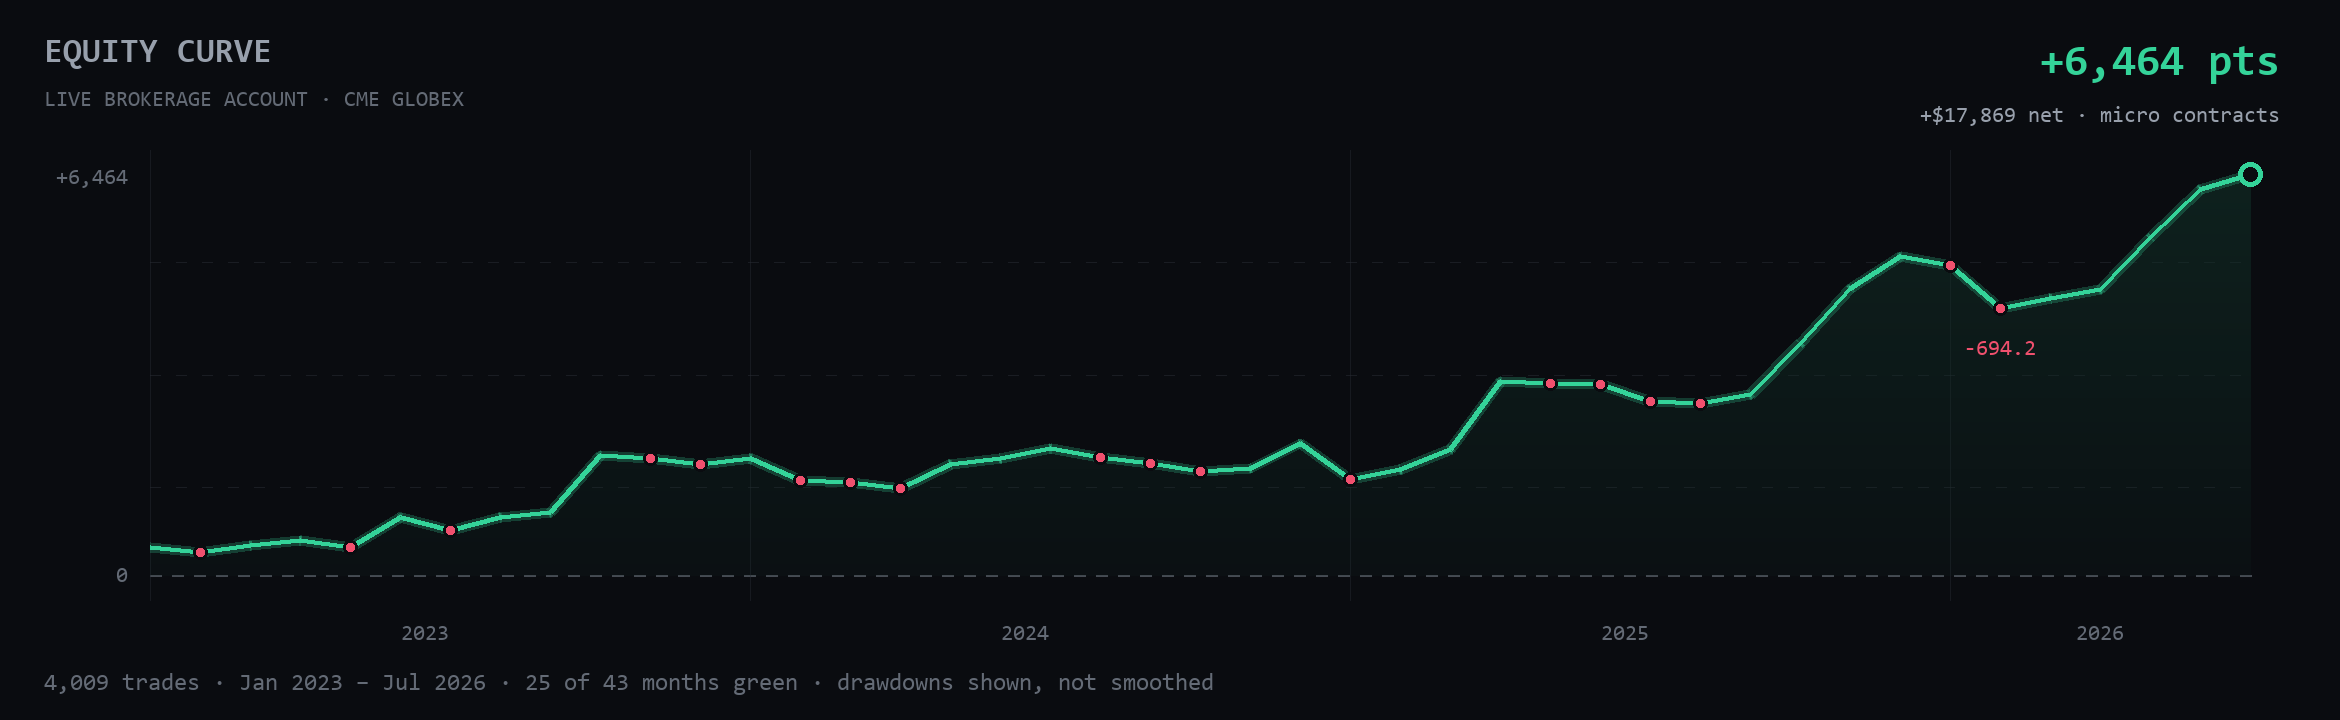
Task: Click the 2026 x-axis label
Action: 2100,633
